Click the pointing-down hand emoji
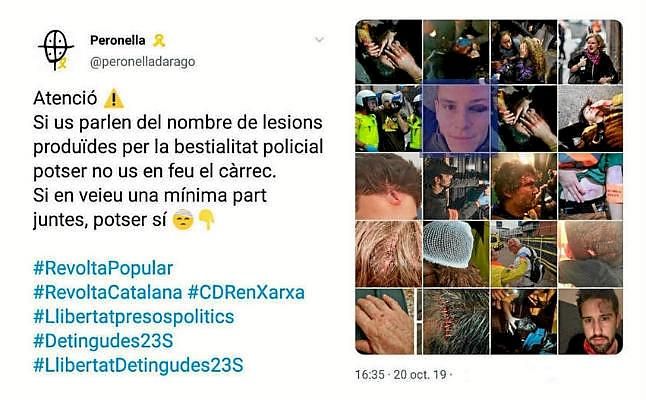 pos(207,220)
